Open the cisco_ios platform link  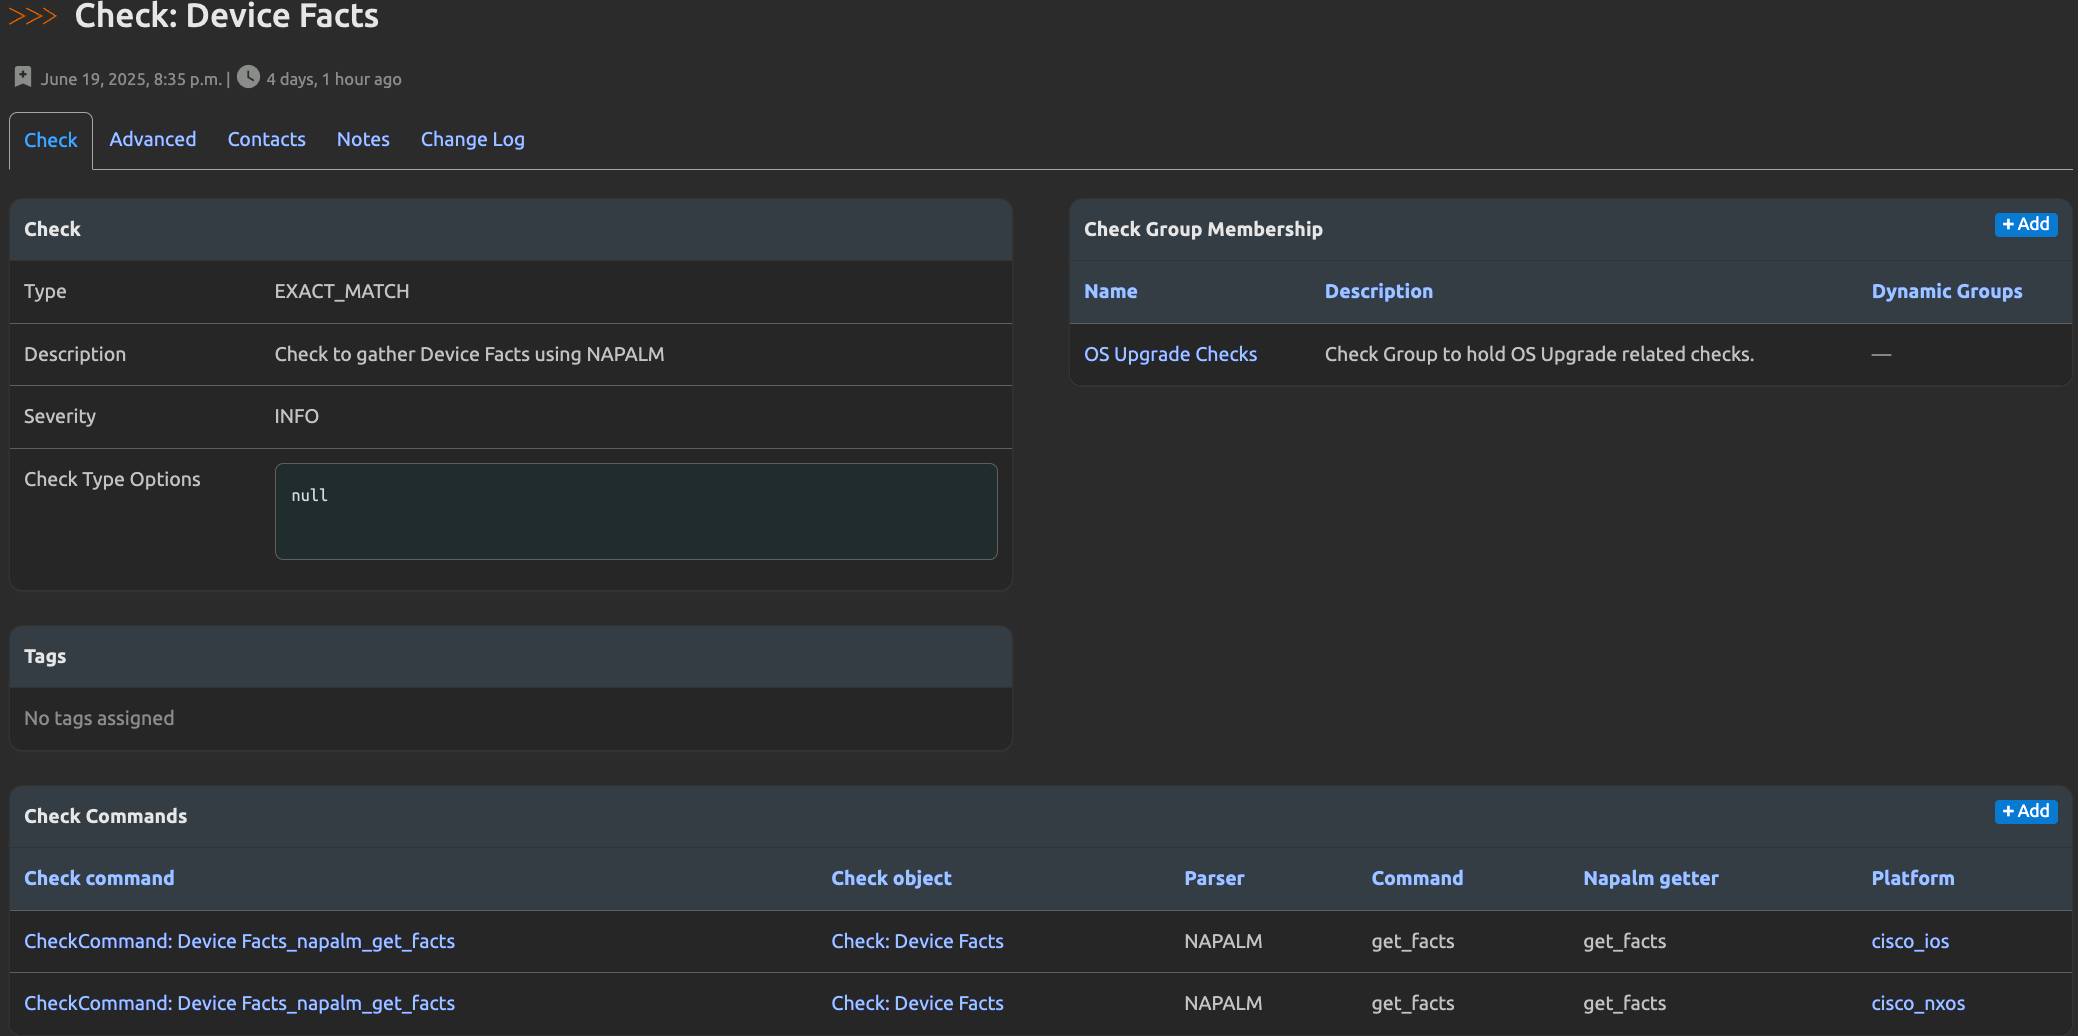pyautogui.click(x=1909, y=942)
